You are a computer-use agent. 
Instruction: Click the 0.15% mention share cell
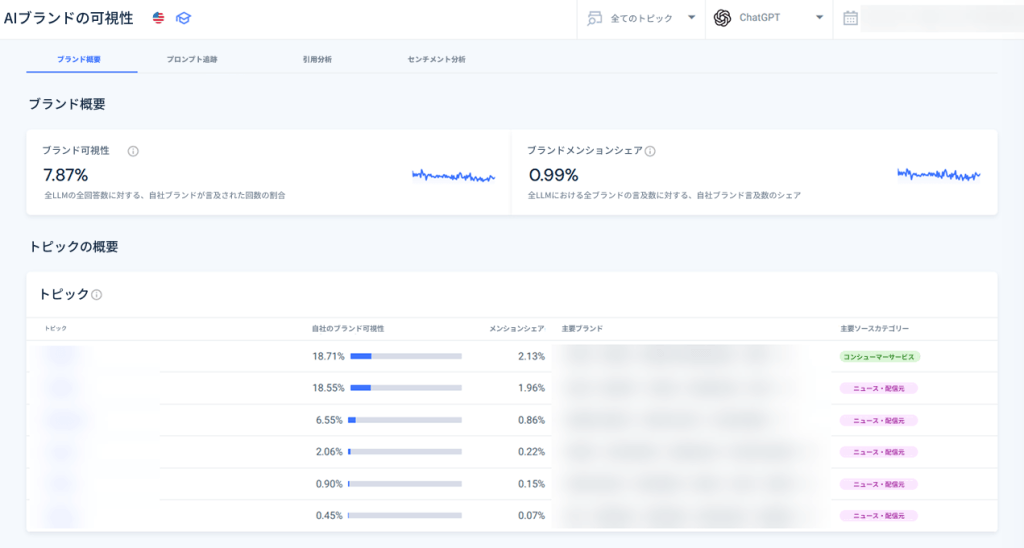[531, 484]
